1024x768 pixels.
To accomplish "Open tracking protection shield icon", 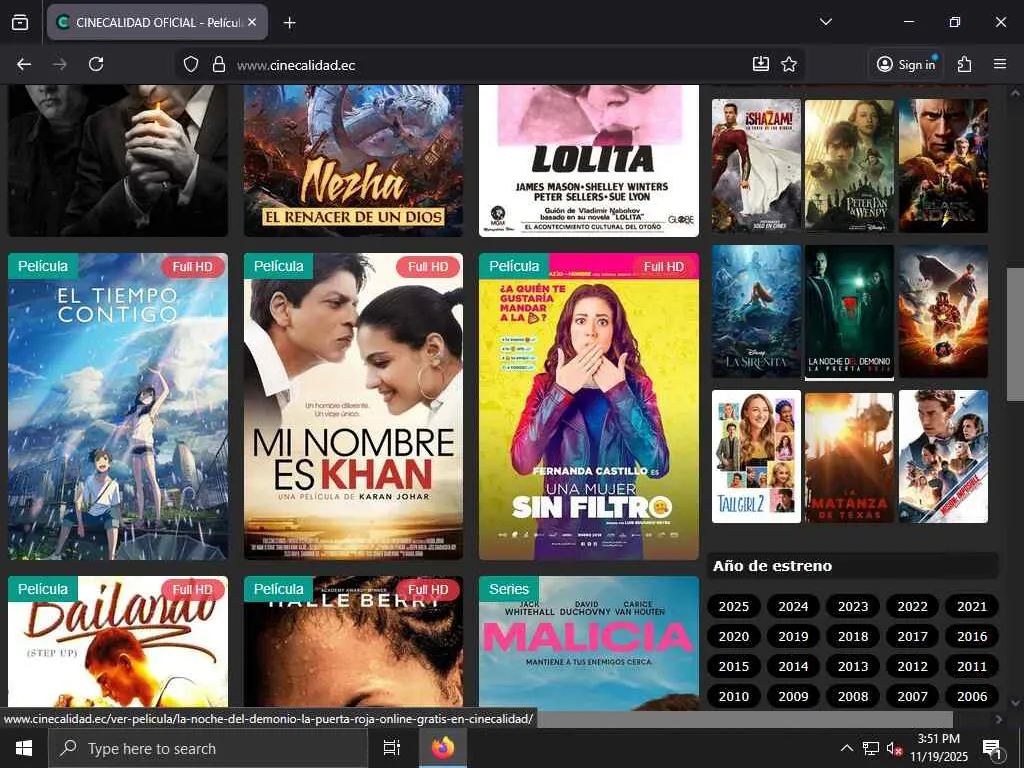I will [x=190, y=65].
